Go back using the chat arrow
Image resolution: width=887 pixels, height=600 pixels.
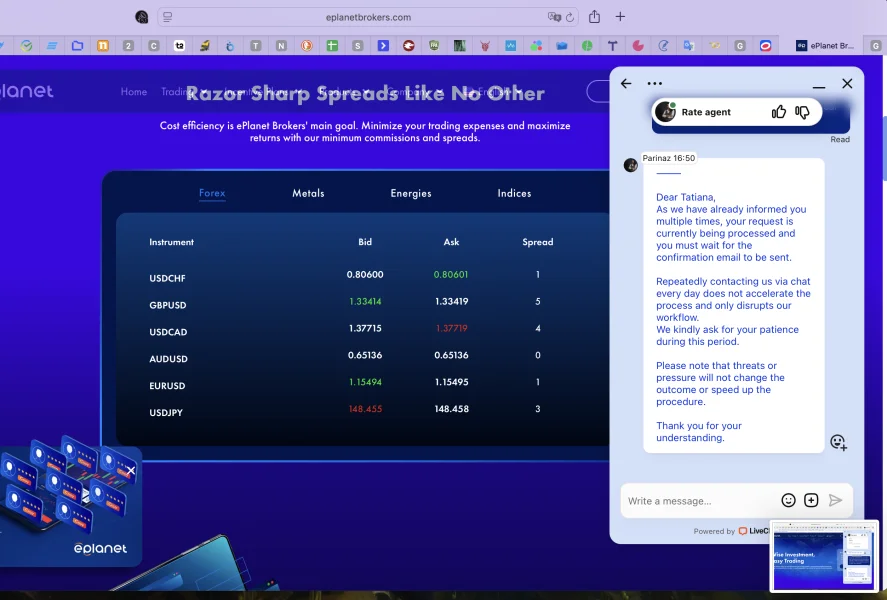point(626,84)
